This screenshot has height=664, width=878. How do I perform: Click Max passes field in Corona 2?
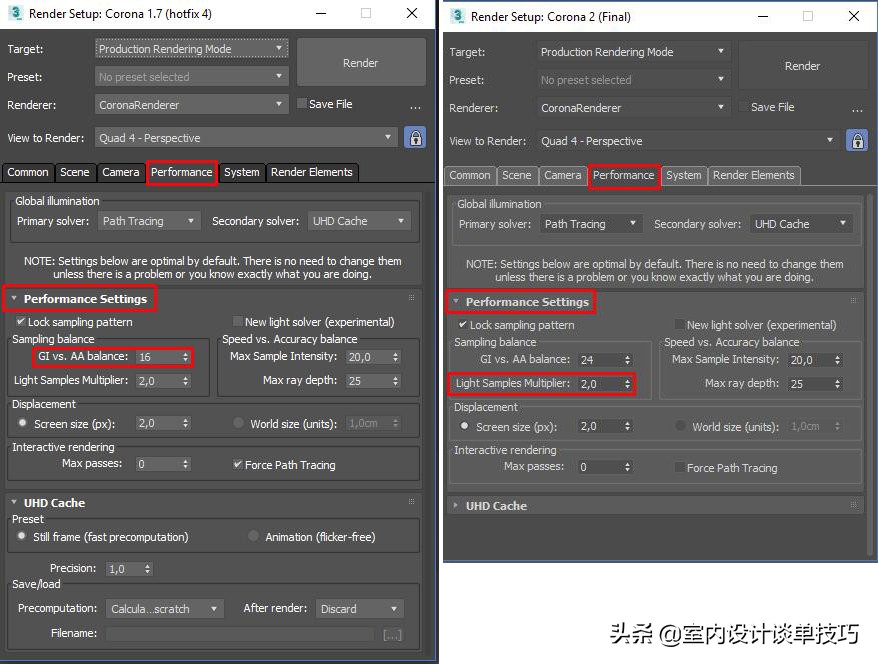(600, 467)
